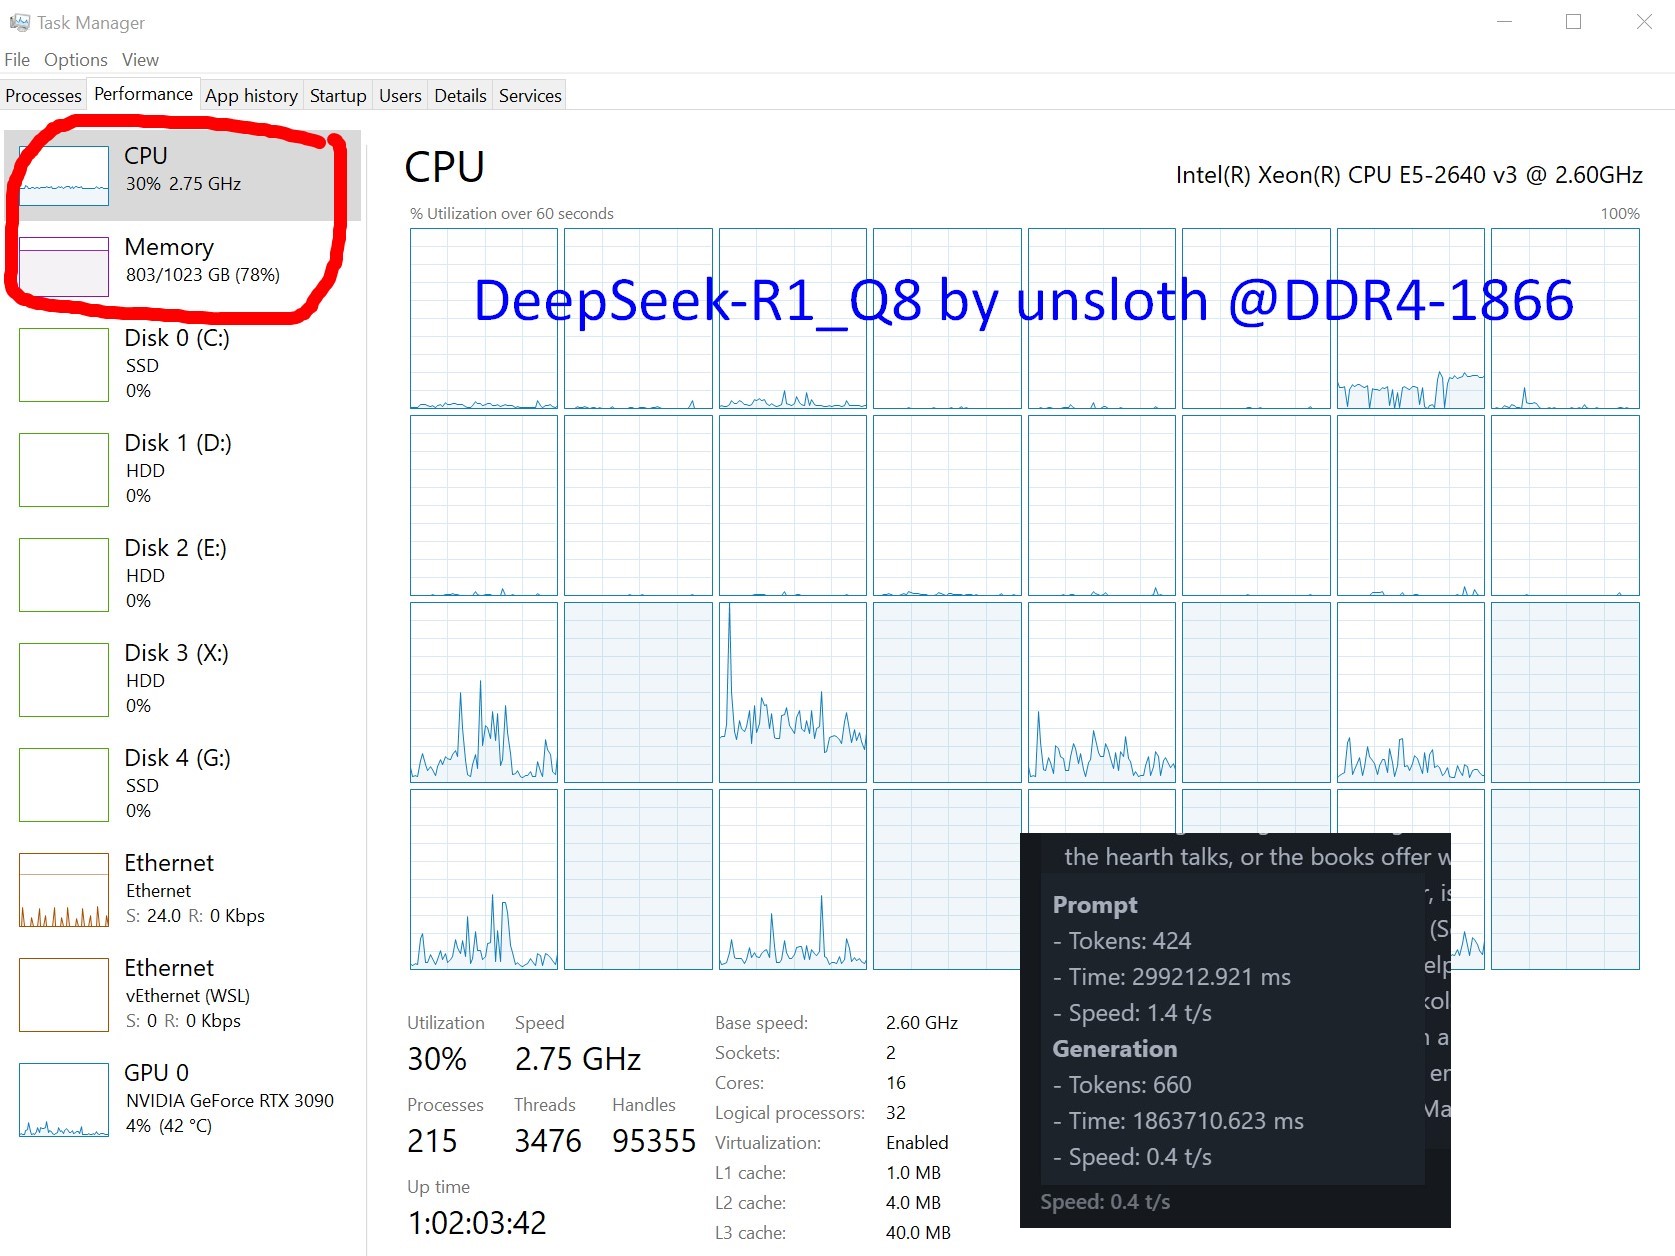Switch to the App history tab
Image resolution: width=1675 pixels, height=1256 pixels.
pos(251,96)
